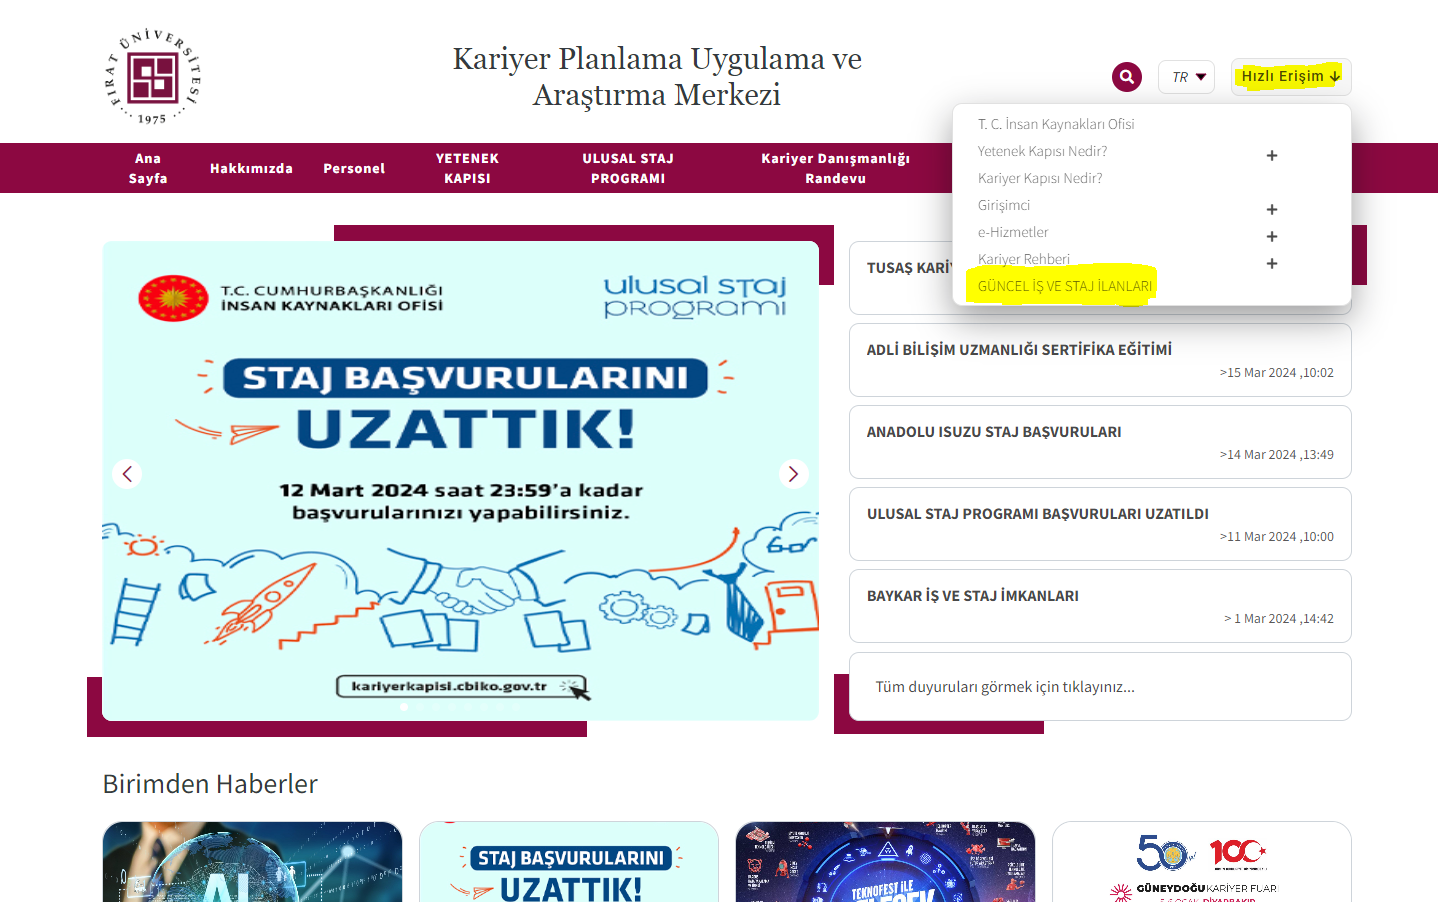Open the Kariyer Rehberi menu entry

click(x=1024, y=259)
